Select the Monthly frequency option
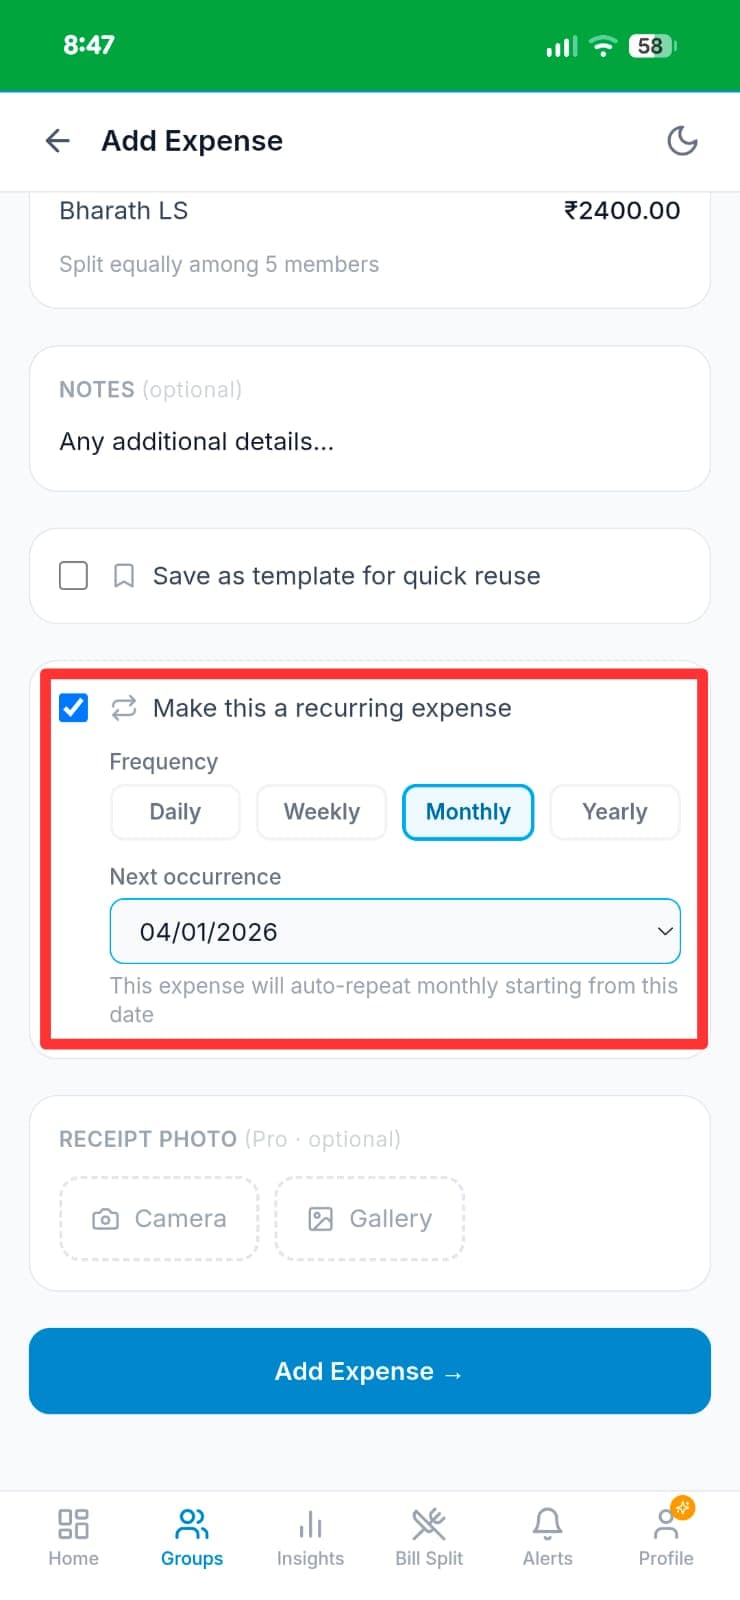 pyautogui.click(x=467, y=812)
